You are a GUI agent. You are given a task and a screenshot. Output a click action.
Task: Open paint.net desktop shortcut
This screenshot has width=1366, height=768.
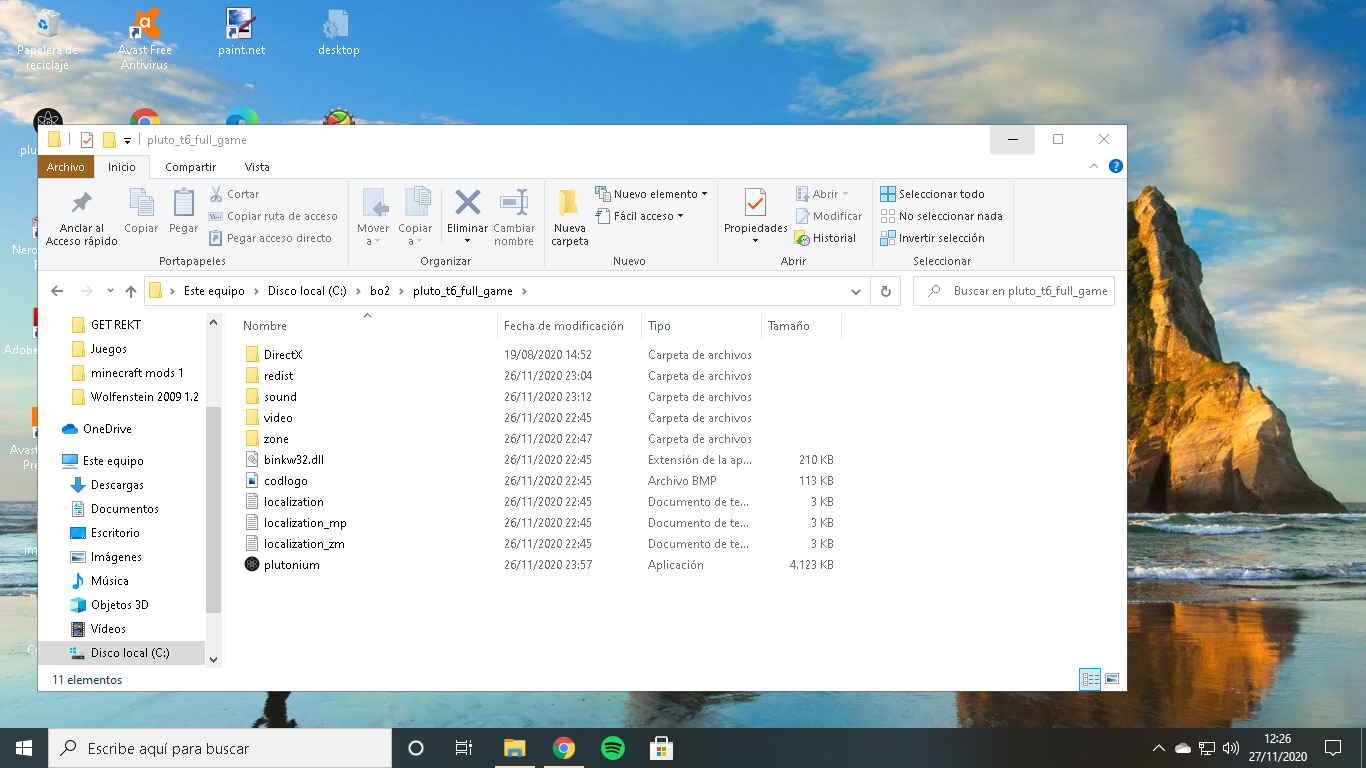tap(241, 32)
